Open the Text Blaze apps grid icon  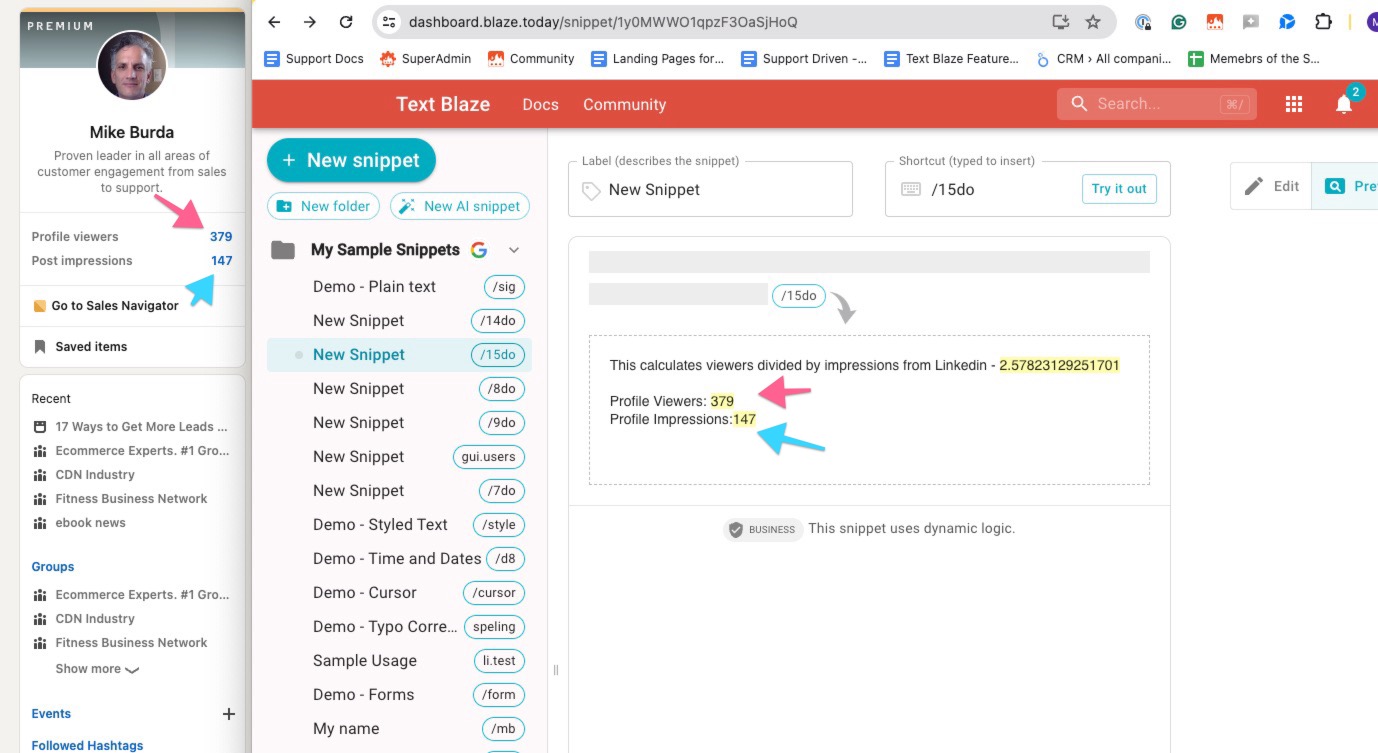[x=1294, y=104]
